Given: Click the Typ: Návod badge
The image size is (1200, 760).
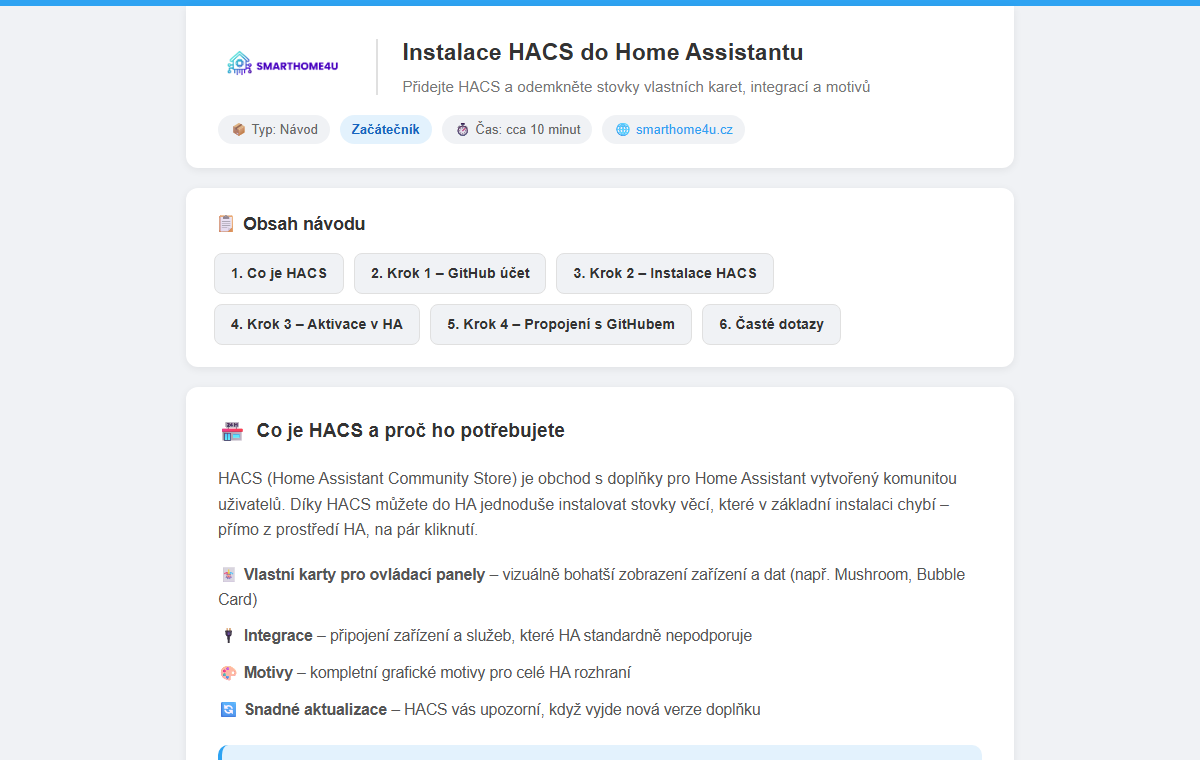Looking at the screenshot, I should click(274, 130).
